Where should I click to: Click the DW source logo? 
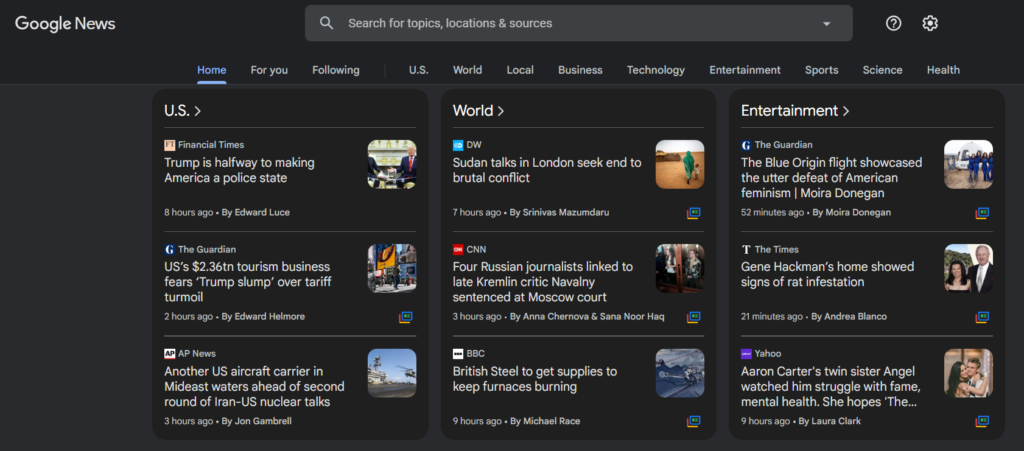(458, 145)
